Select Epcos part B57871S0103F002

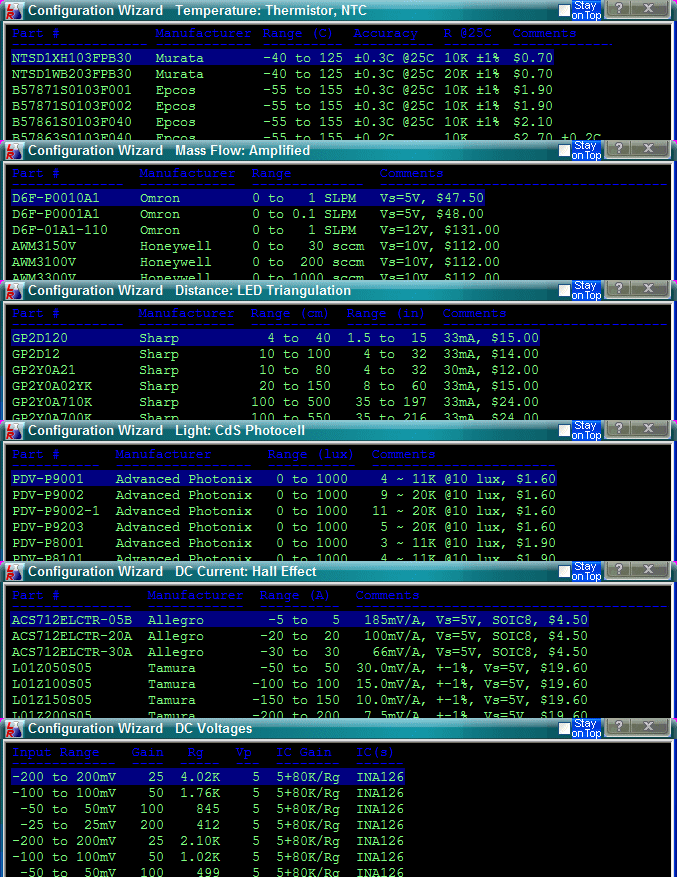(x=282, y=106)
